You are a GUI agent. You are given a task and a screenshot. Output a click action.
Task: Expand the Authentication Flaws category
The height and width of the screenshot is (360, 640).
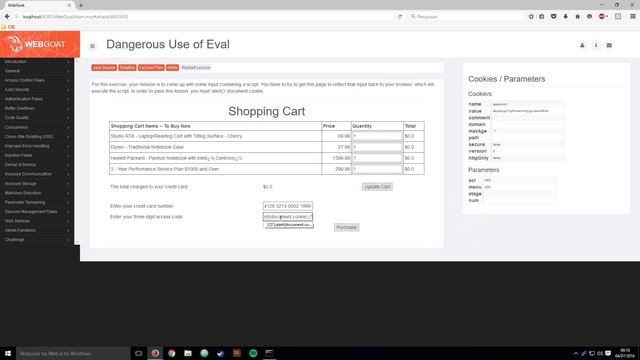pos(37,99)
